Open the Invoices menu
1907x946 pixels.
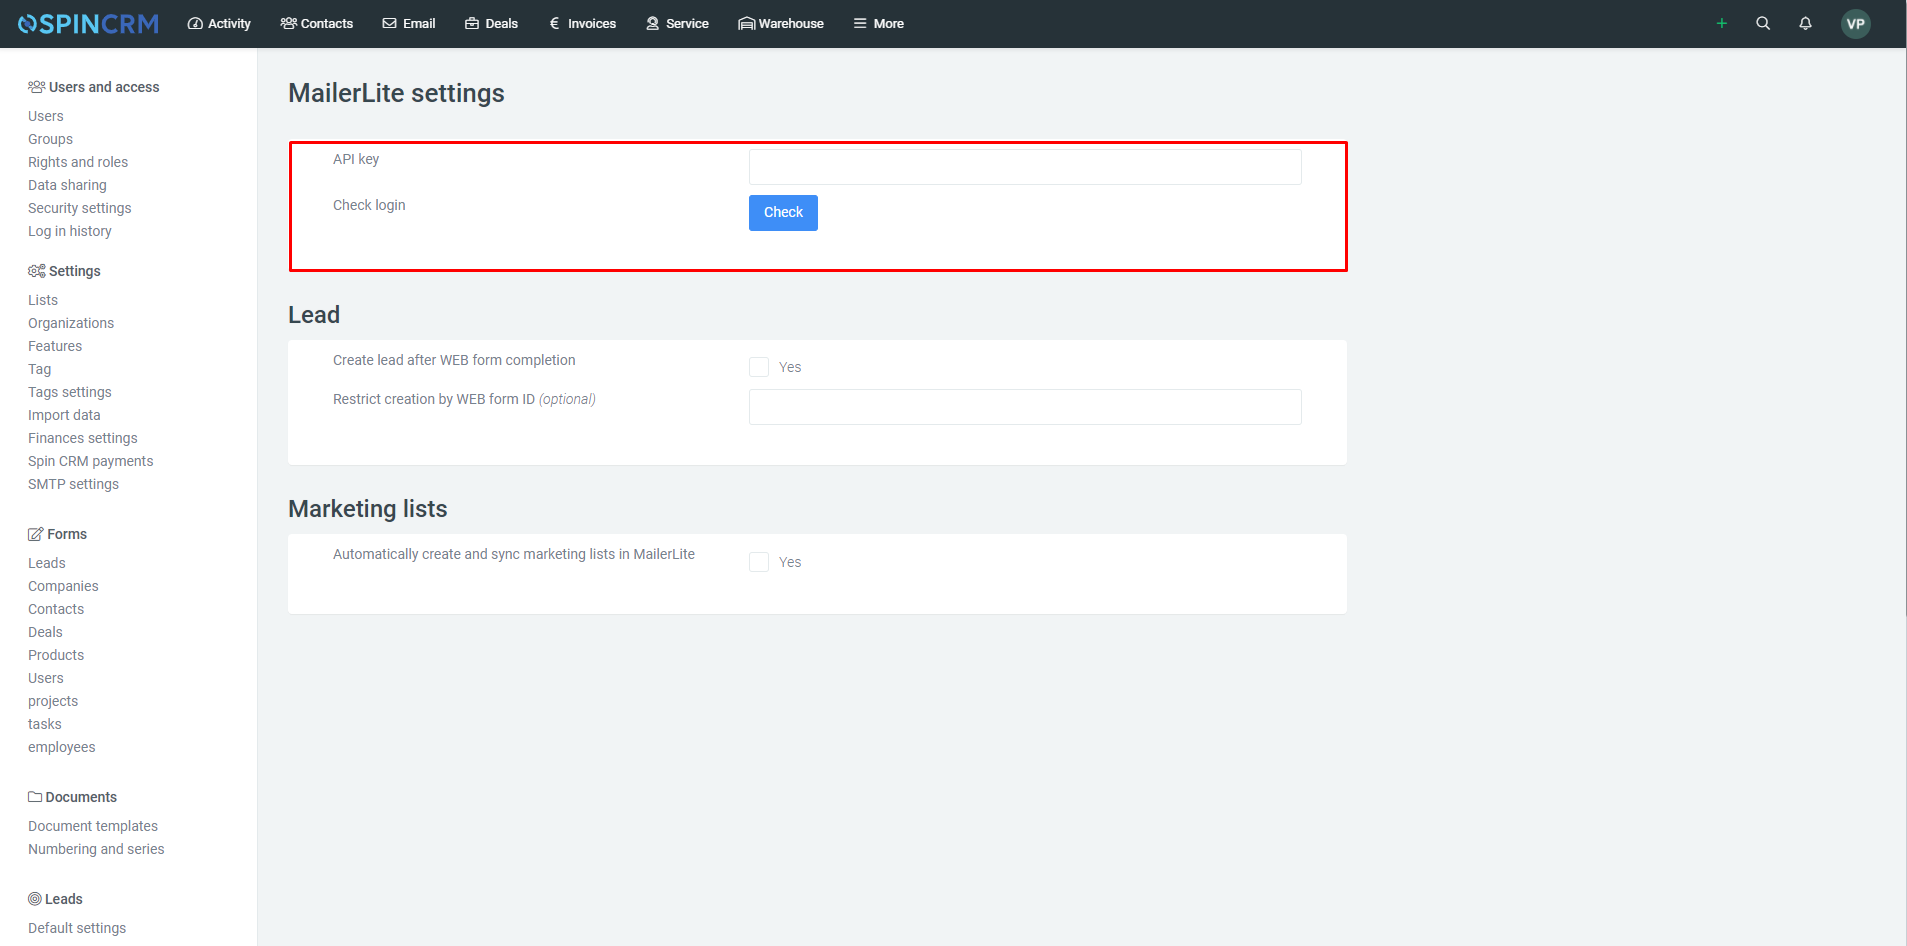tap(582, 23)
